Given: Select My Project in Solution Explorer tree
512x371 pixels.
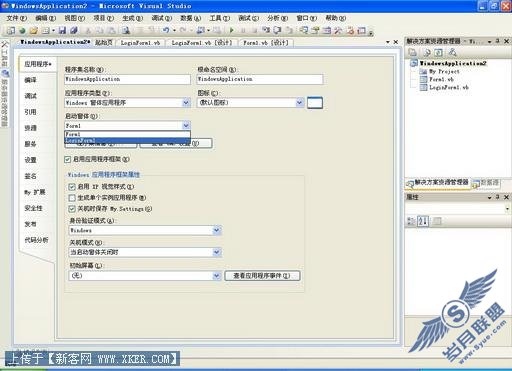Looking at the screenshot, I should [x=444, y=71].
